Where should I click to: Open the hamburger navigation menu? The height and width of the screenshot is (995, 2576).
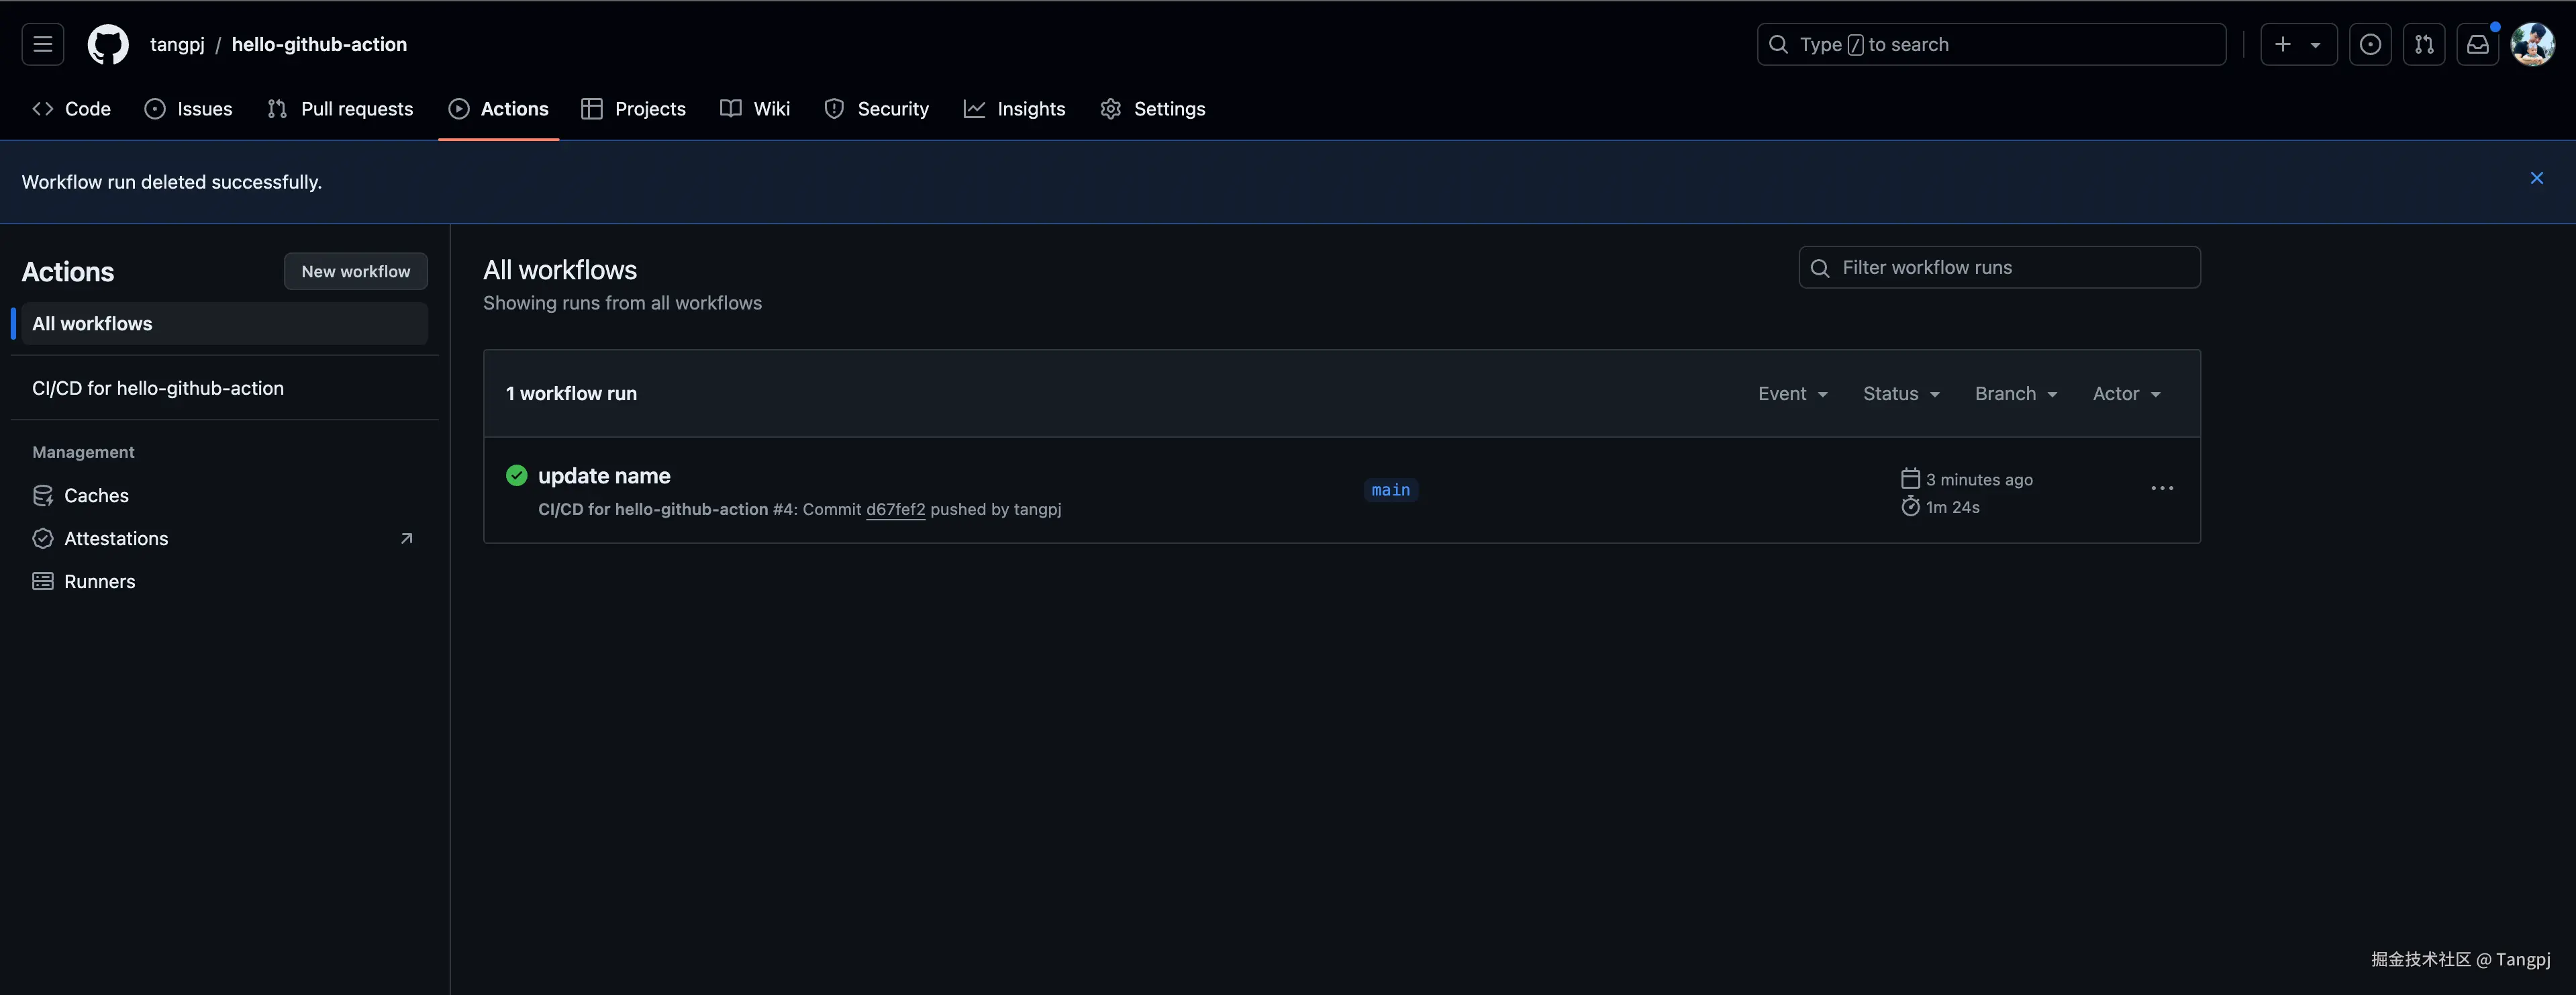(x=42, y=44)
